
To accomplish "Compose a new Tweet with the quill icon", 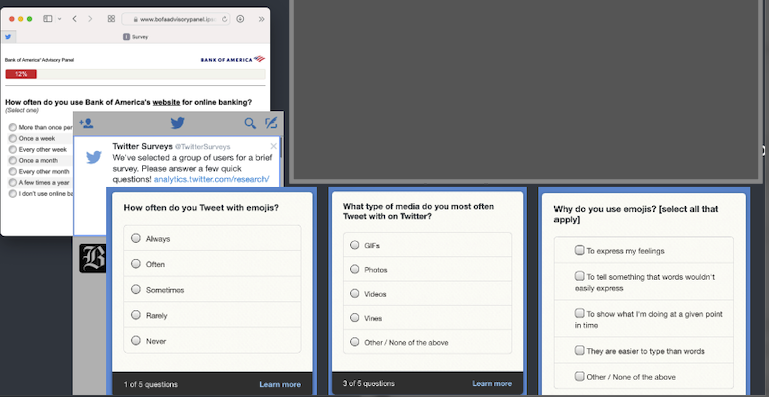I will click(271, 123).
